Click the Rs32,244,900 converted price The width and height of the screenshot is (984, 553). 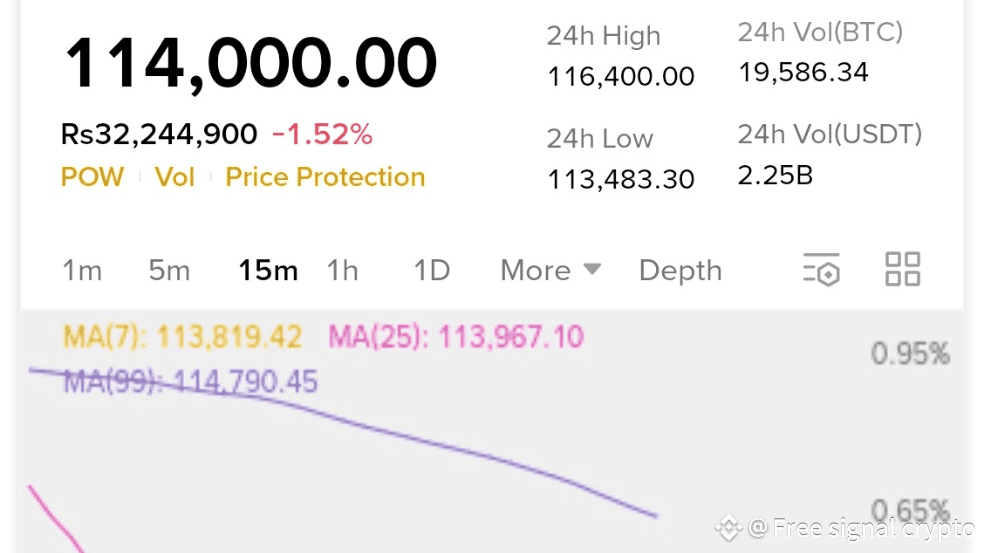pos(159,134)
